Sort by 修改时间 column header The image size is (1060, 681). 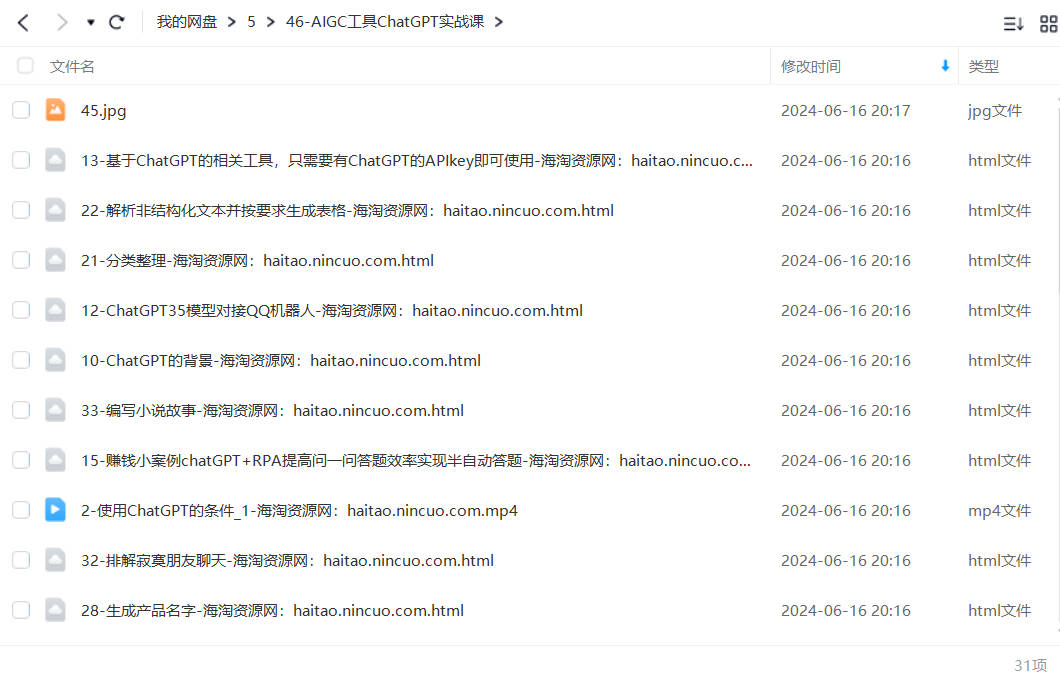811,66
